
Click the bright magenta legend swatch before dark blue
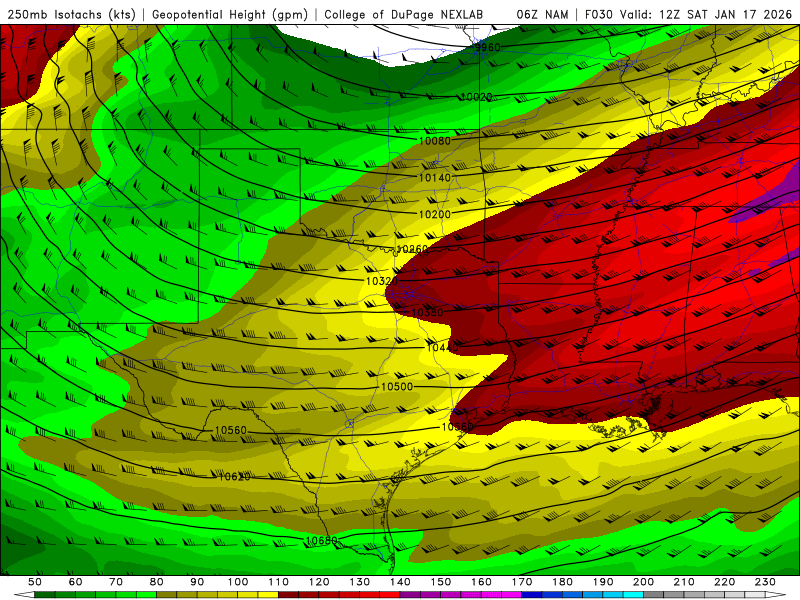pos(511,595)
